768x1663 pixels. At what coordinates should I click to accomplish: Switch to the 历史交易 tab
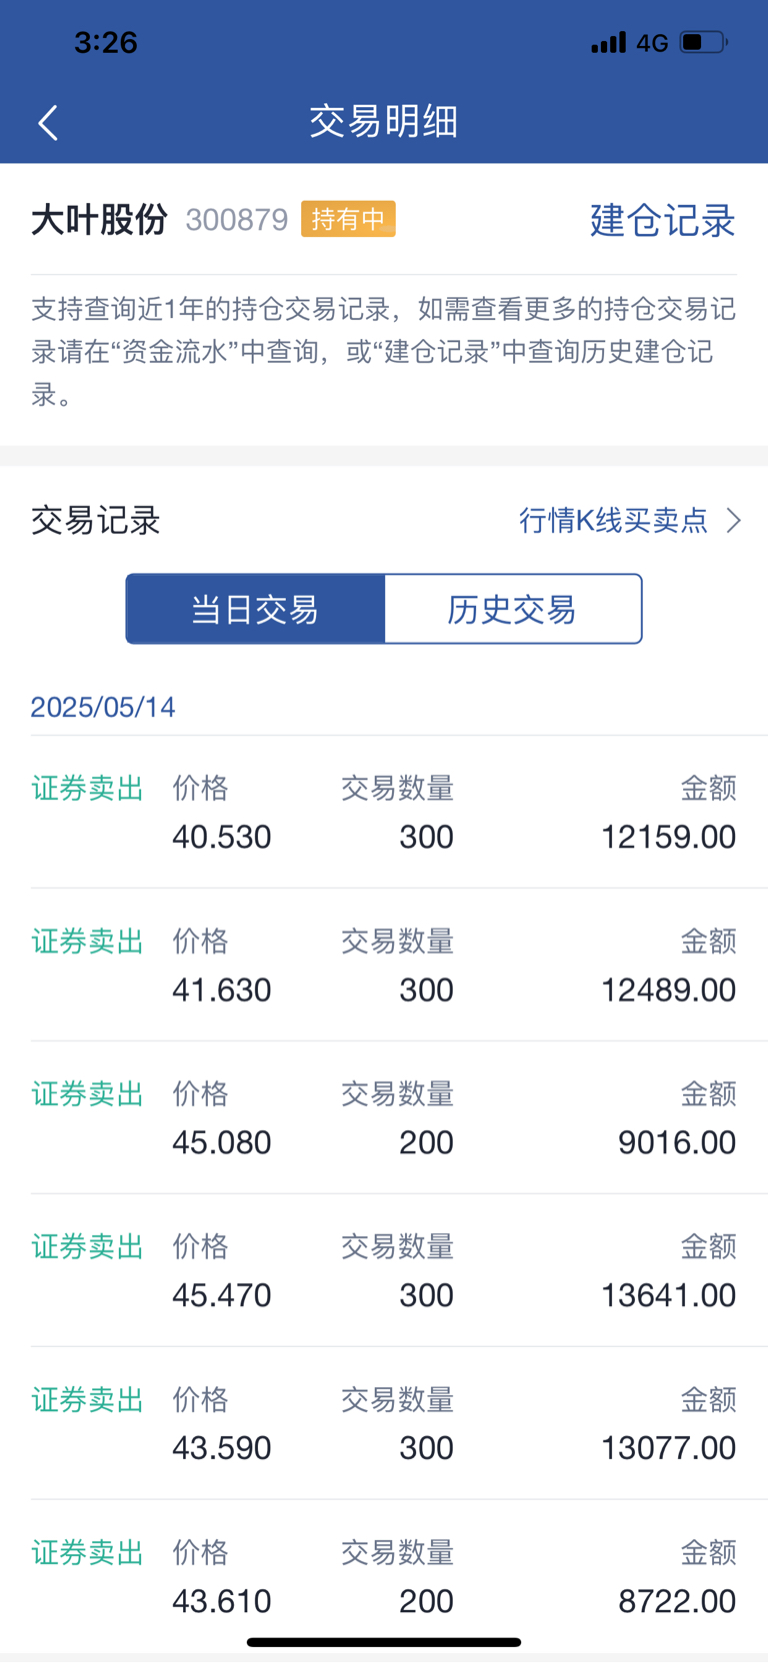point(513,609)
